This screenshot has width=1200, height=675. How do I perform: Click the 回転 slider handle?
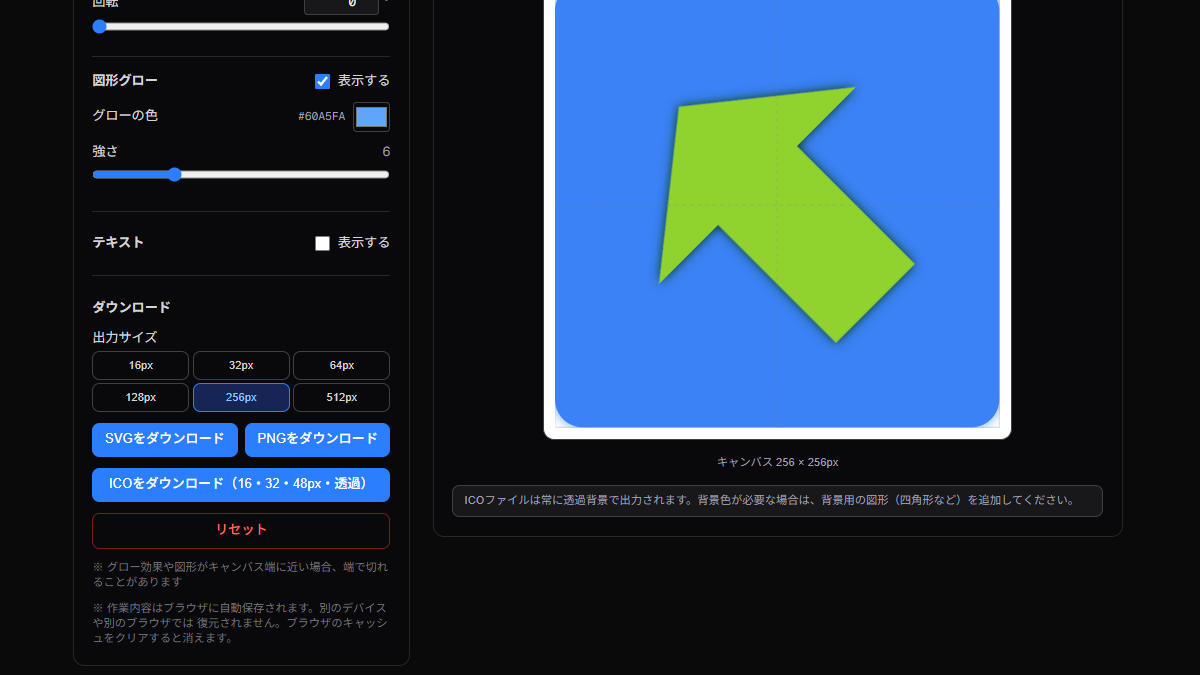pyautogui.click(x=99, y=26)
